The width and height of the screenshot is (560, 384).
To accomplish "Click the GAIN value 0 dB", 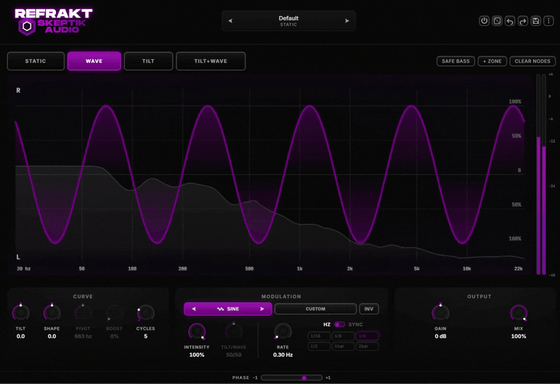I will (440, 336).
